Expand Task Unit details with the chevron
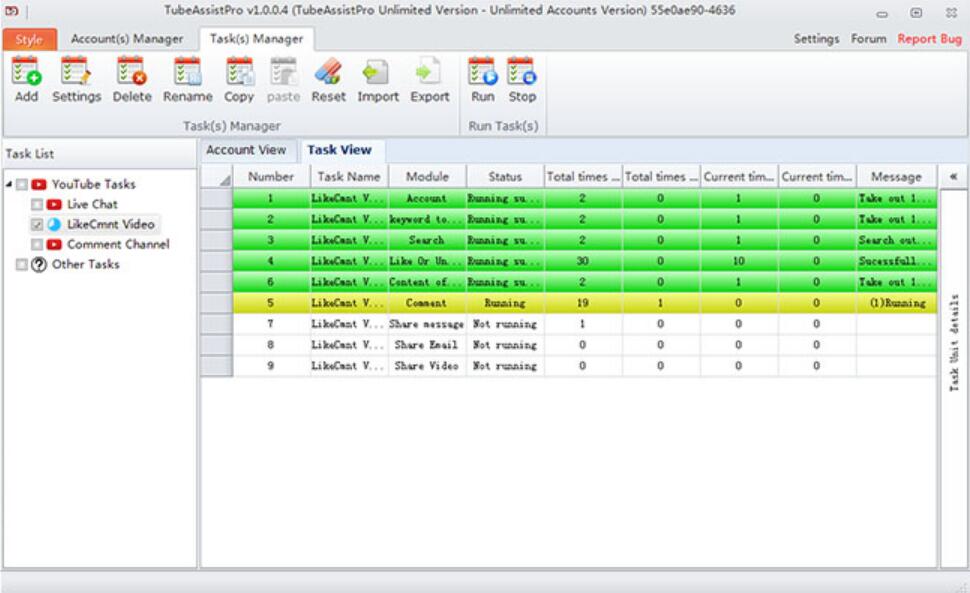The width and height of the screenshot is (970, 593). pyautogui.click(x=953, y=177)
